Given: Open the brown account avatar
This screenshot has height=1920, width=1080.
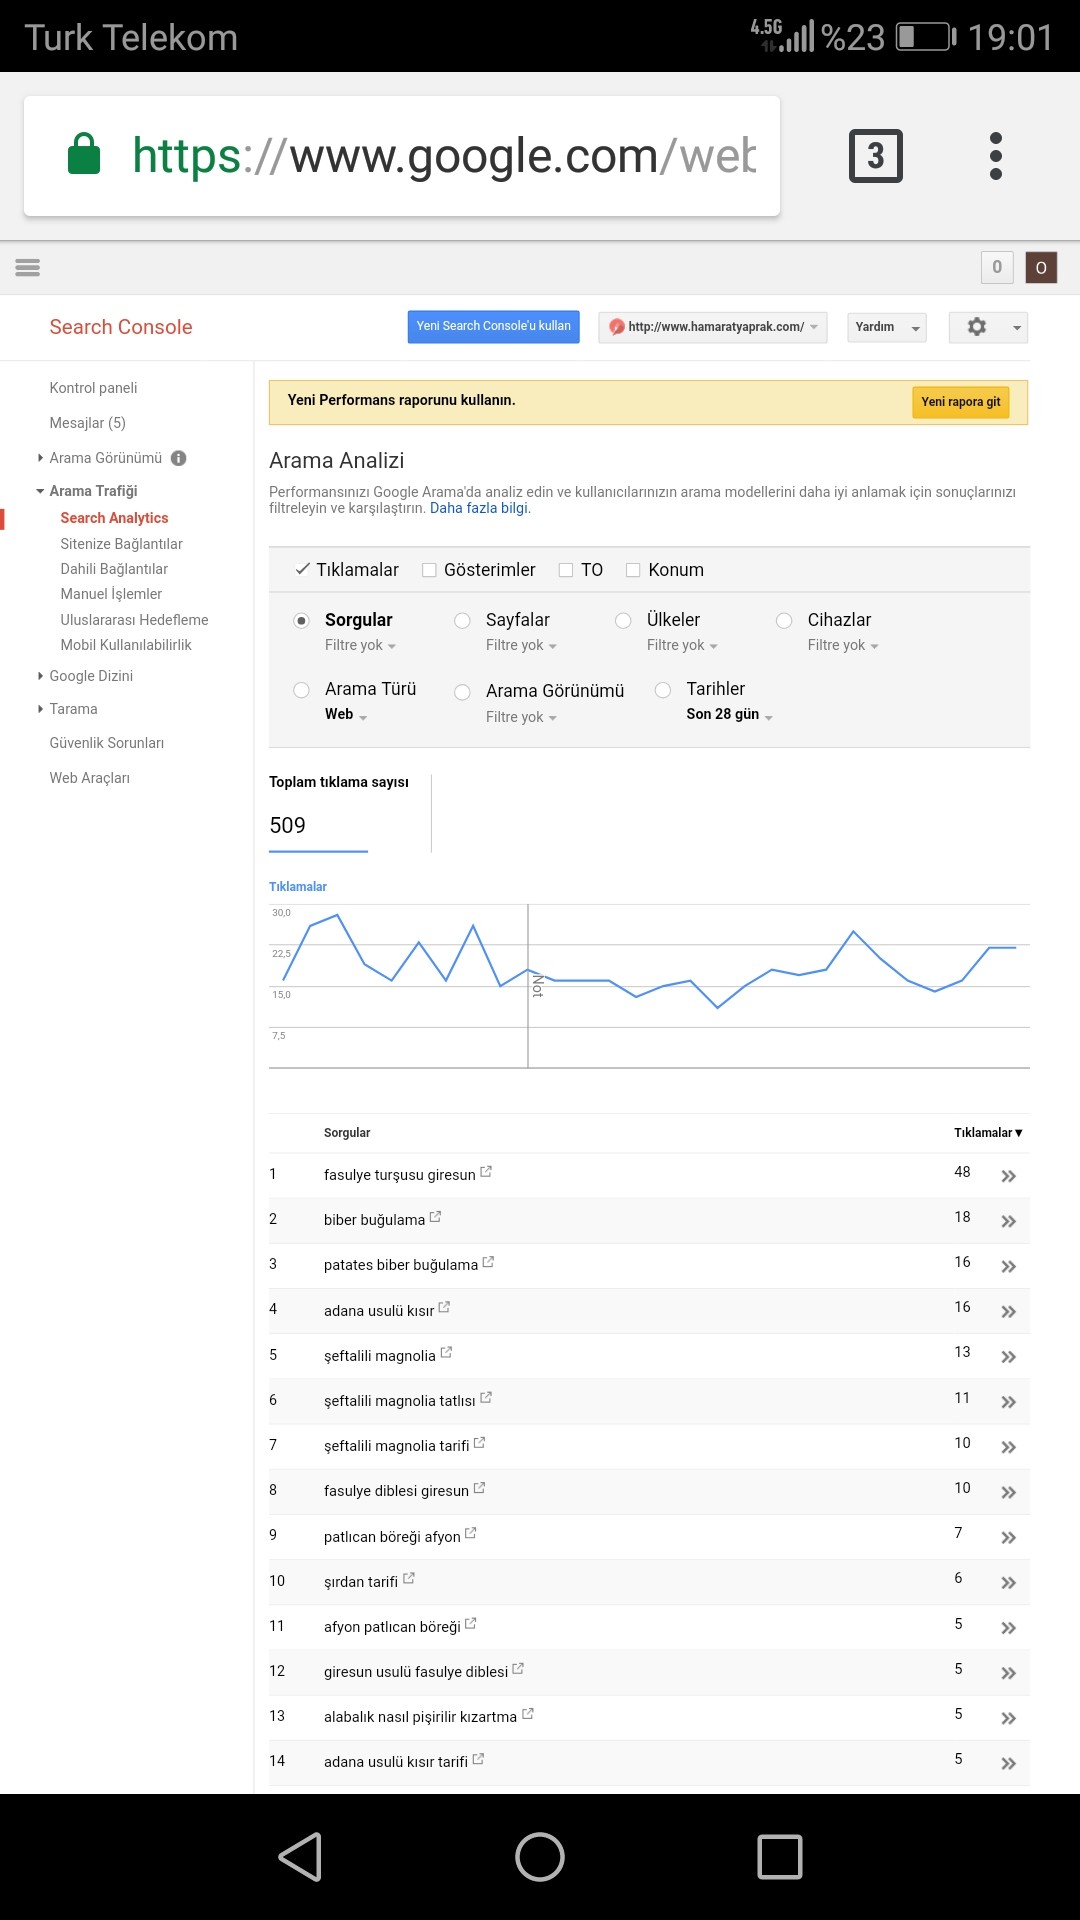Looking at the screenshot, I should (x=1041, y=267).
